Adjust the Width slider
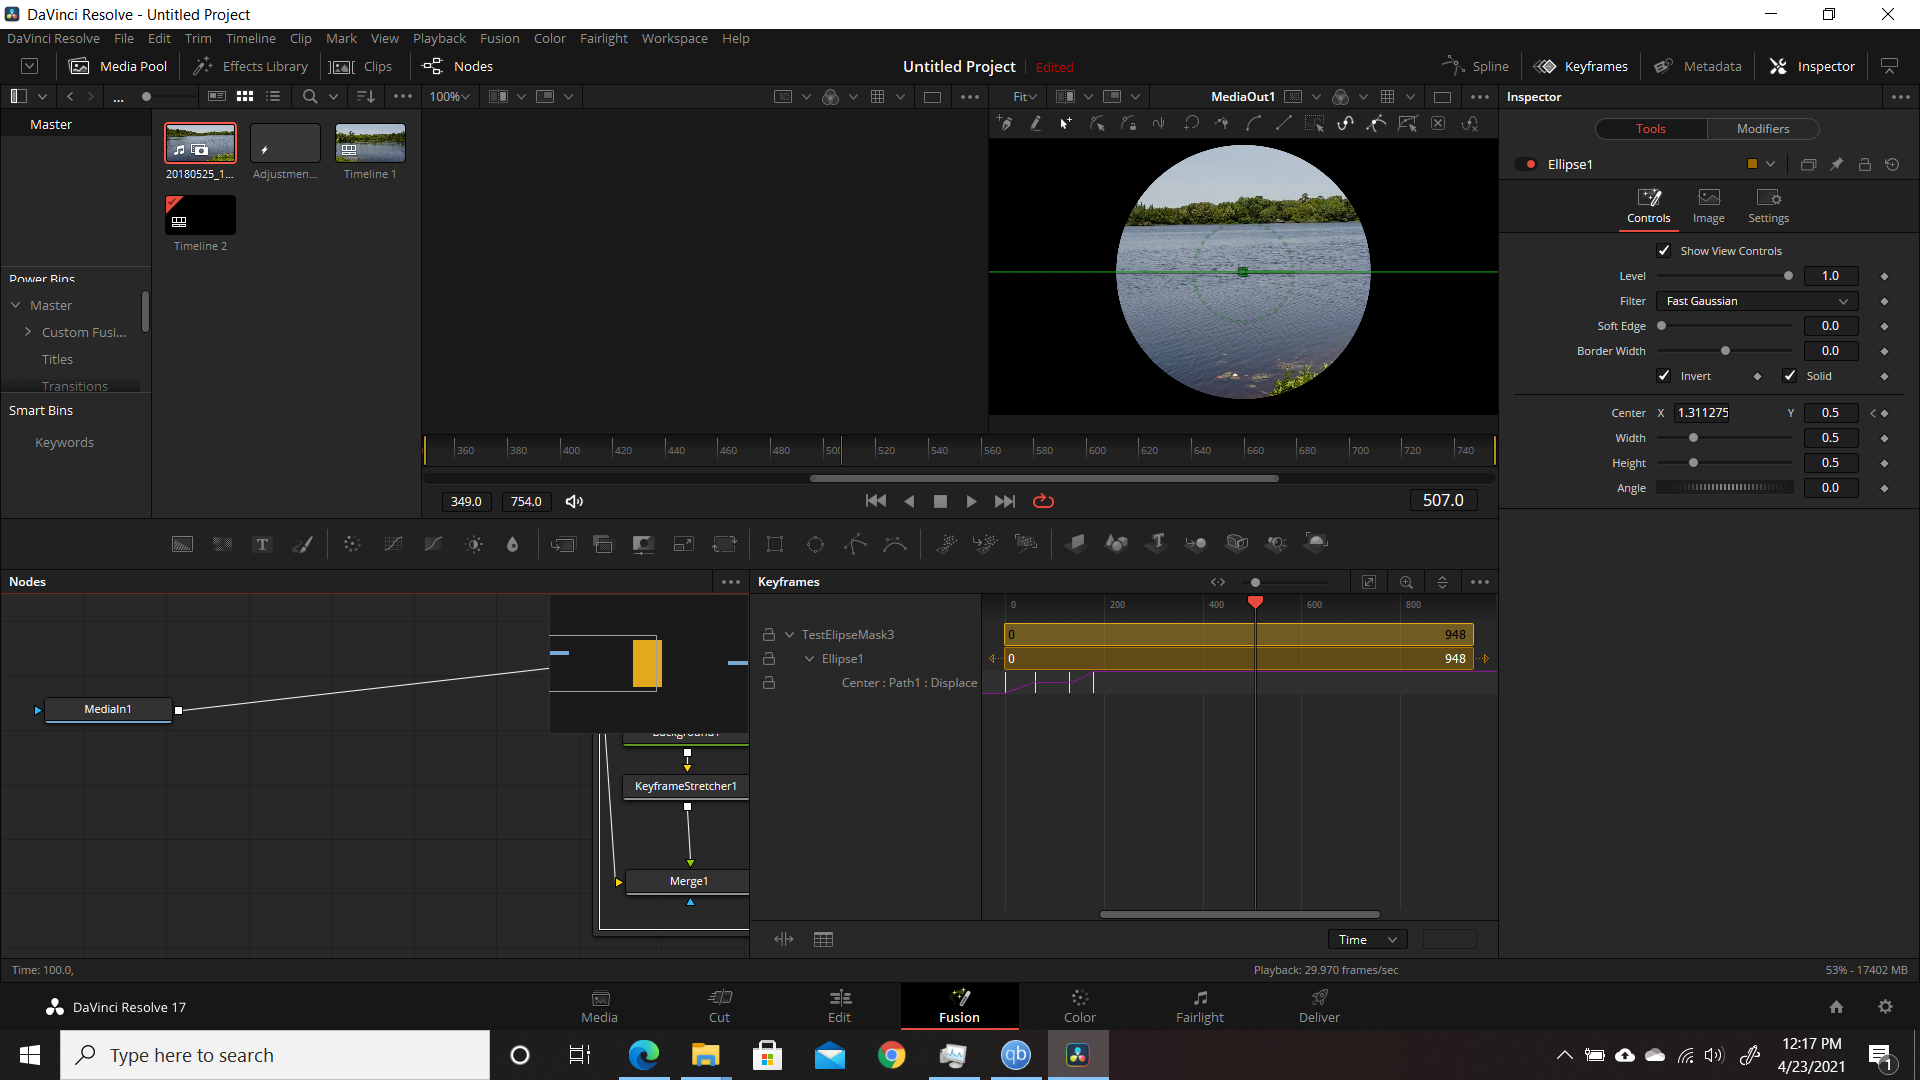This screenshot has width=1920, height=1080. point(1724,438)
